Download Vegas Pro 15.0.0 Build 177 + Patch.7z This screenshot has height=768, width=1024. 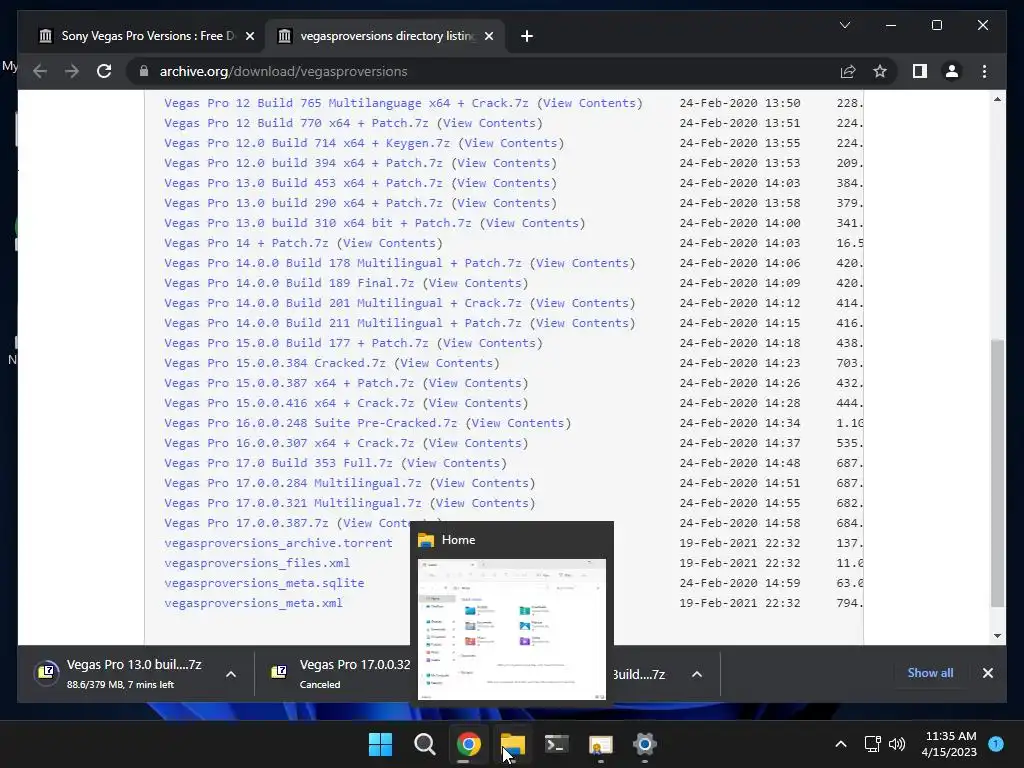[296, 344]
